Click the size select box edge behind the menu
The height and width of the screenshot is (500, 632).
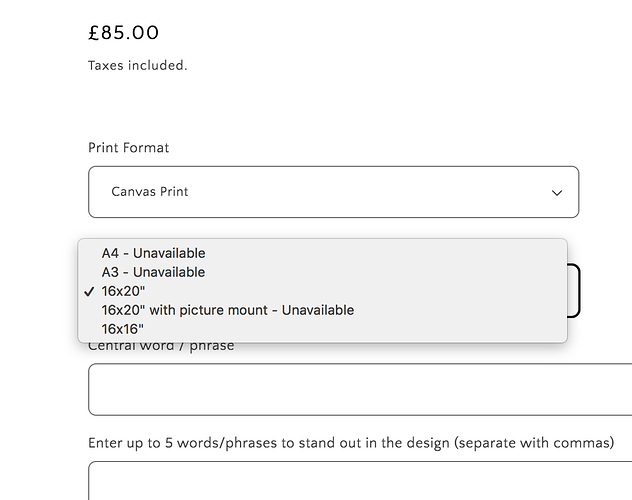tap(575, 291)
